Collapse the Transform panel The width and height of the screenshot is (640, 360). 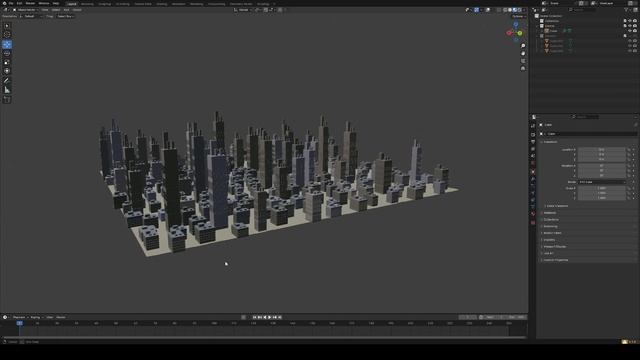click(551, 142)
